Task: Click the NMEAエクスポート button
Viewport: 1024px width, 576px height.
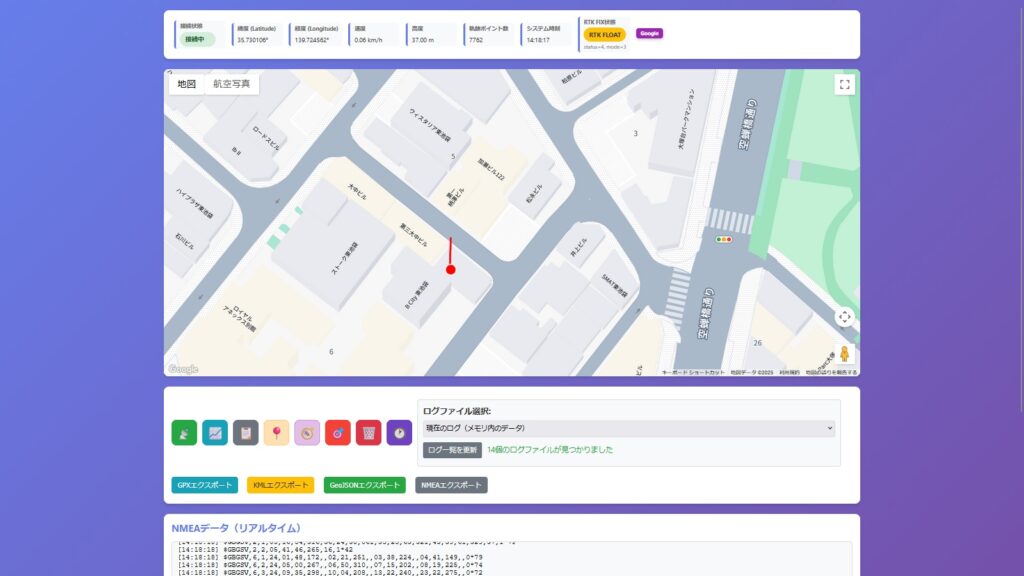Action: tap(451, 485)
